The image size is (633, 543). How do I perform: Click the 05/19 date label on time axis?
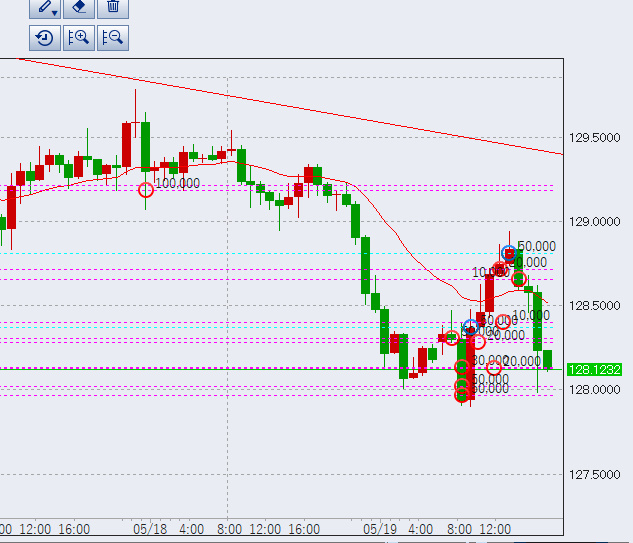point(381,528)
